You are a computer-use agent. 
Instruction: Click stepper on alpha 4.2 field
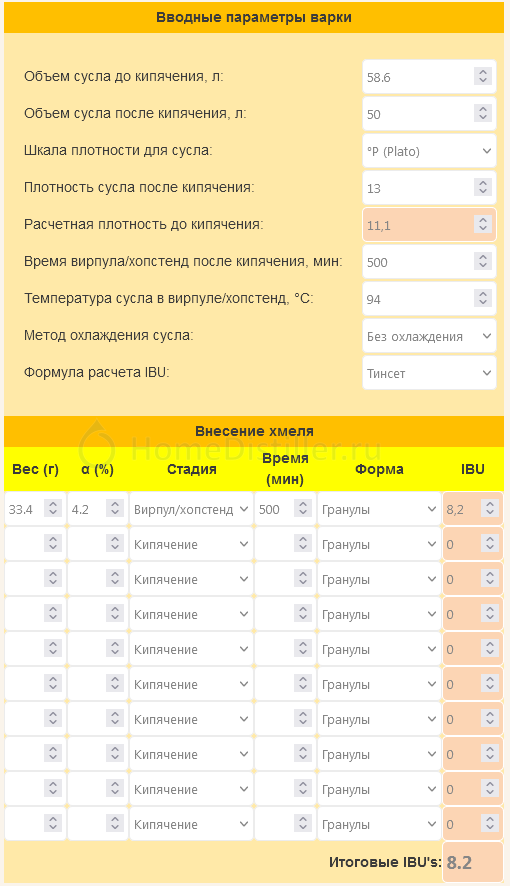click(x=115, y=509)
